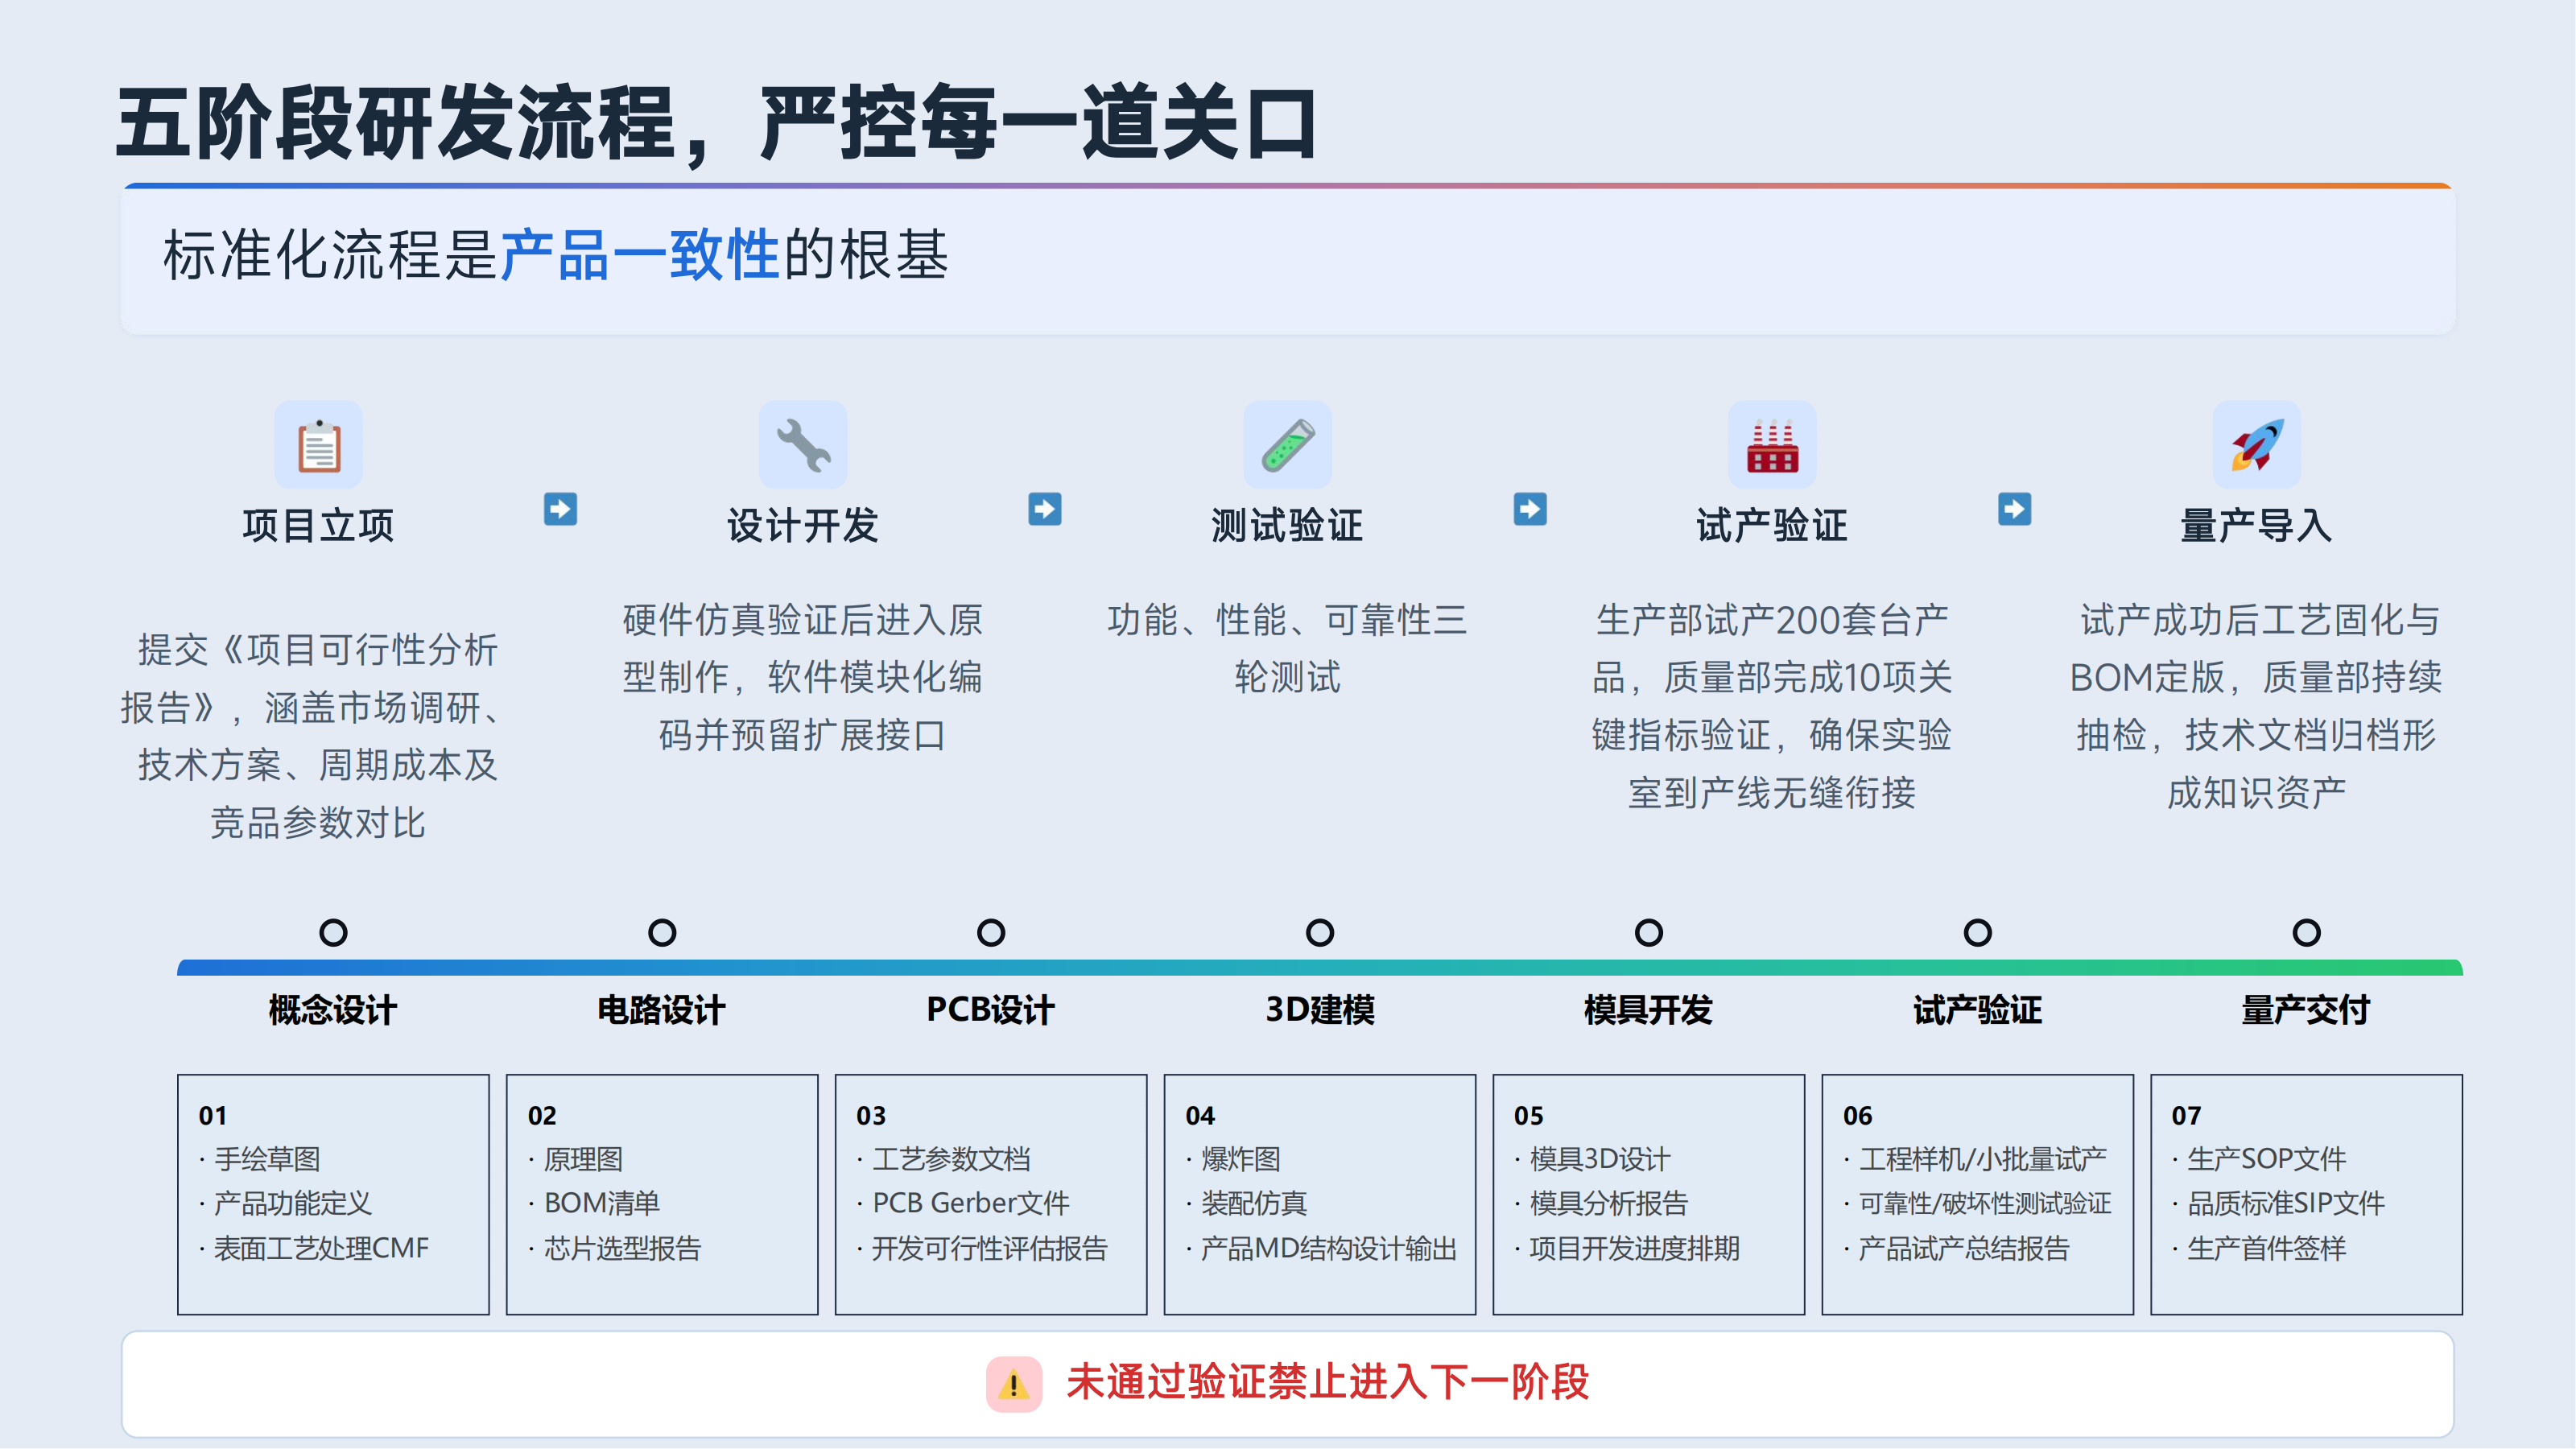This screenshot has width=2576, height=1449.
Task: Click 爆炸图 in card 04
Action: tap(1241, 1159)
